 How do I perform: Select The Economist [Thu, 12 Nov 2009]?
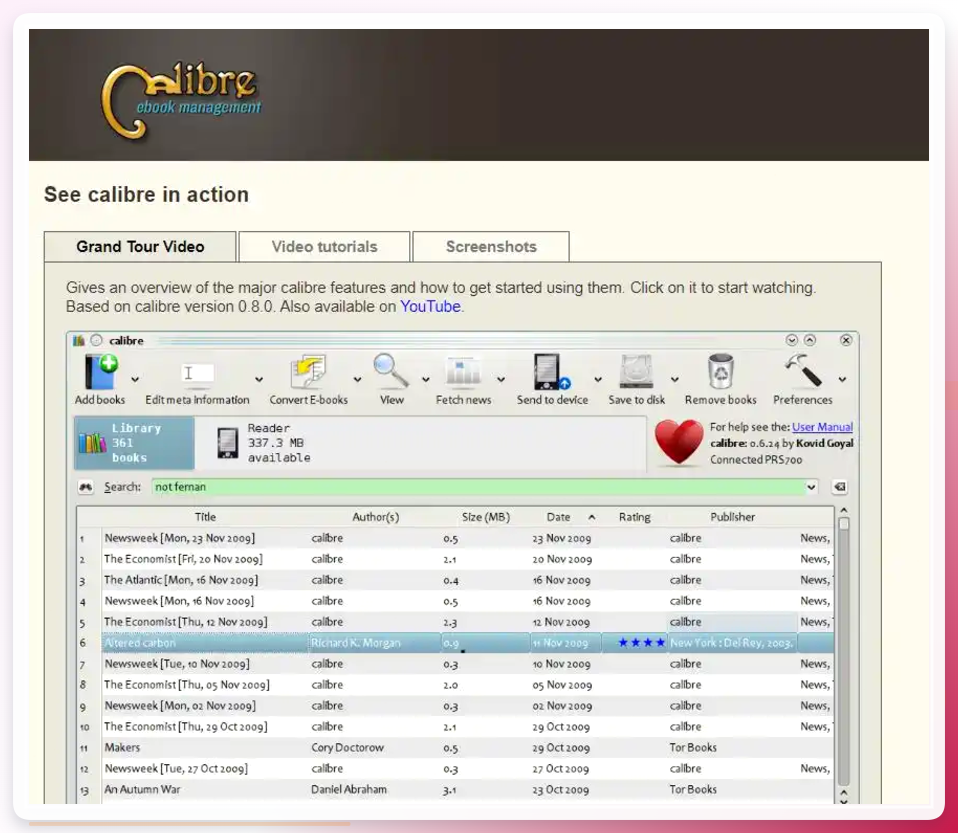(455, 622)
